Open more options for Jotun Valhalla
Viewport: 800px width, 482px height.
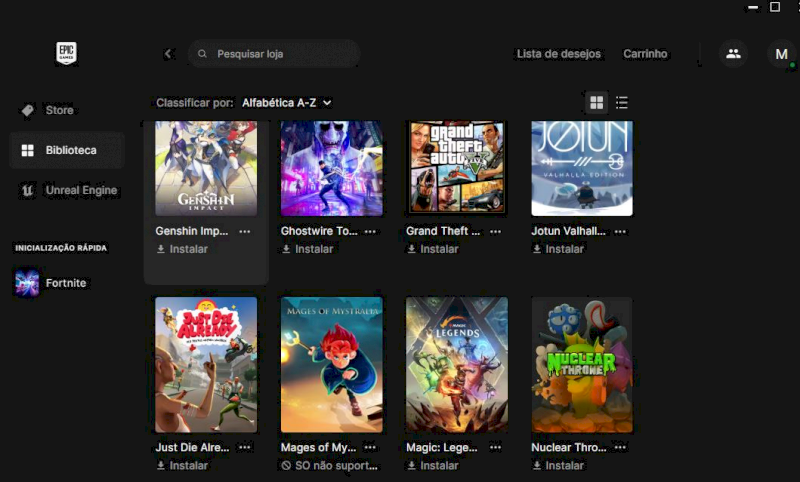click(x=620, y=232)
